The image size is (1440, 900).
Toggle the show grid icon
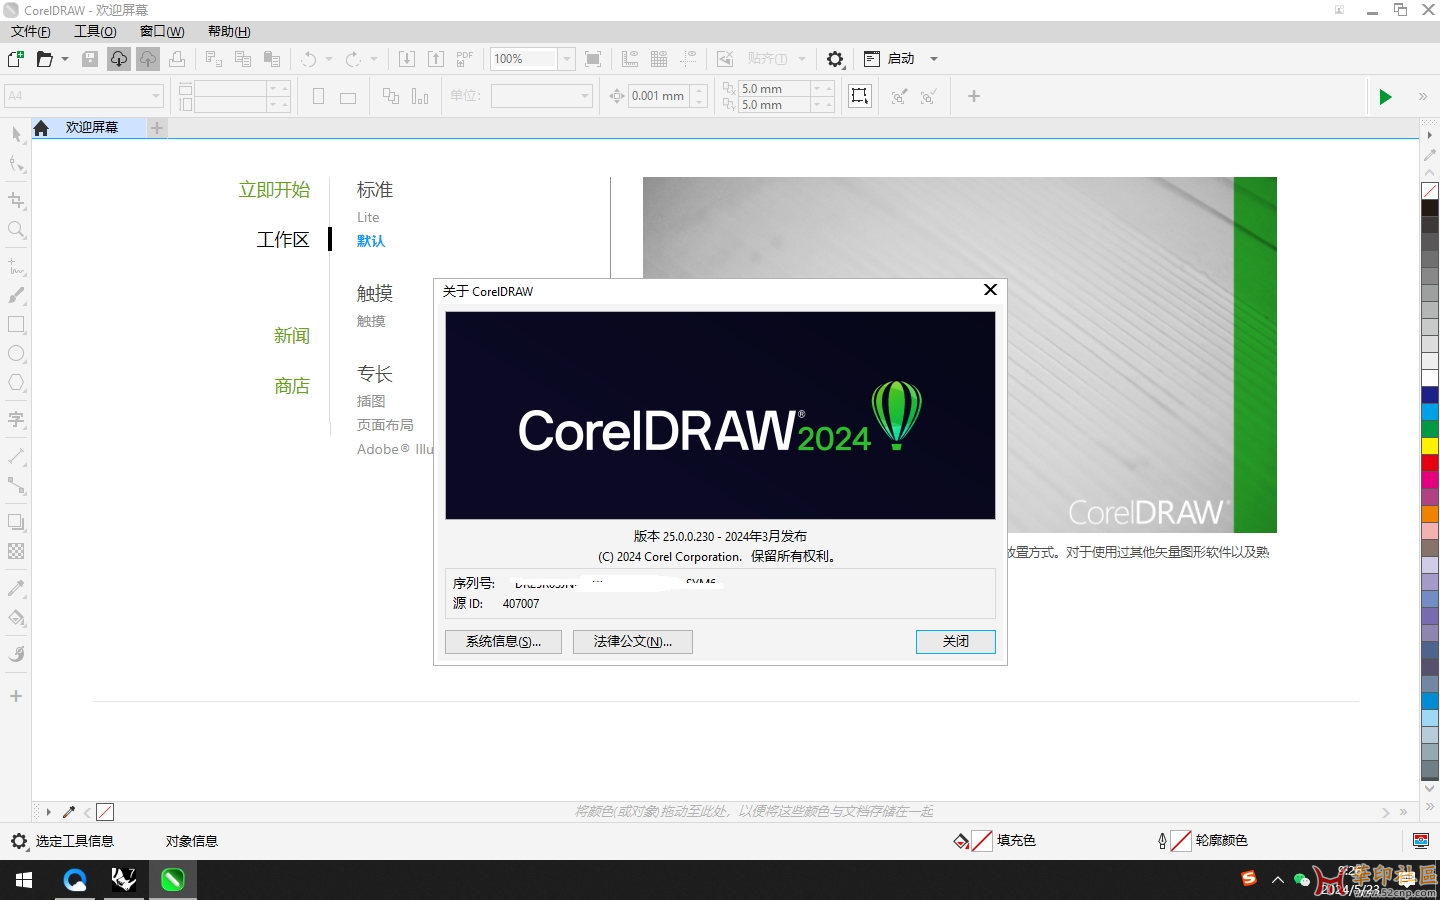(x=659, y=59)
